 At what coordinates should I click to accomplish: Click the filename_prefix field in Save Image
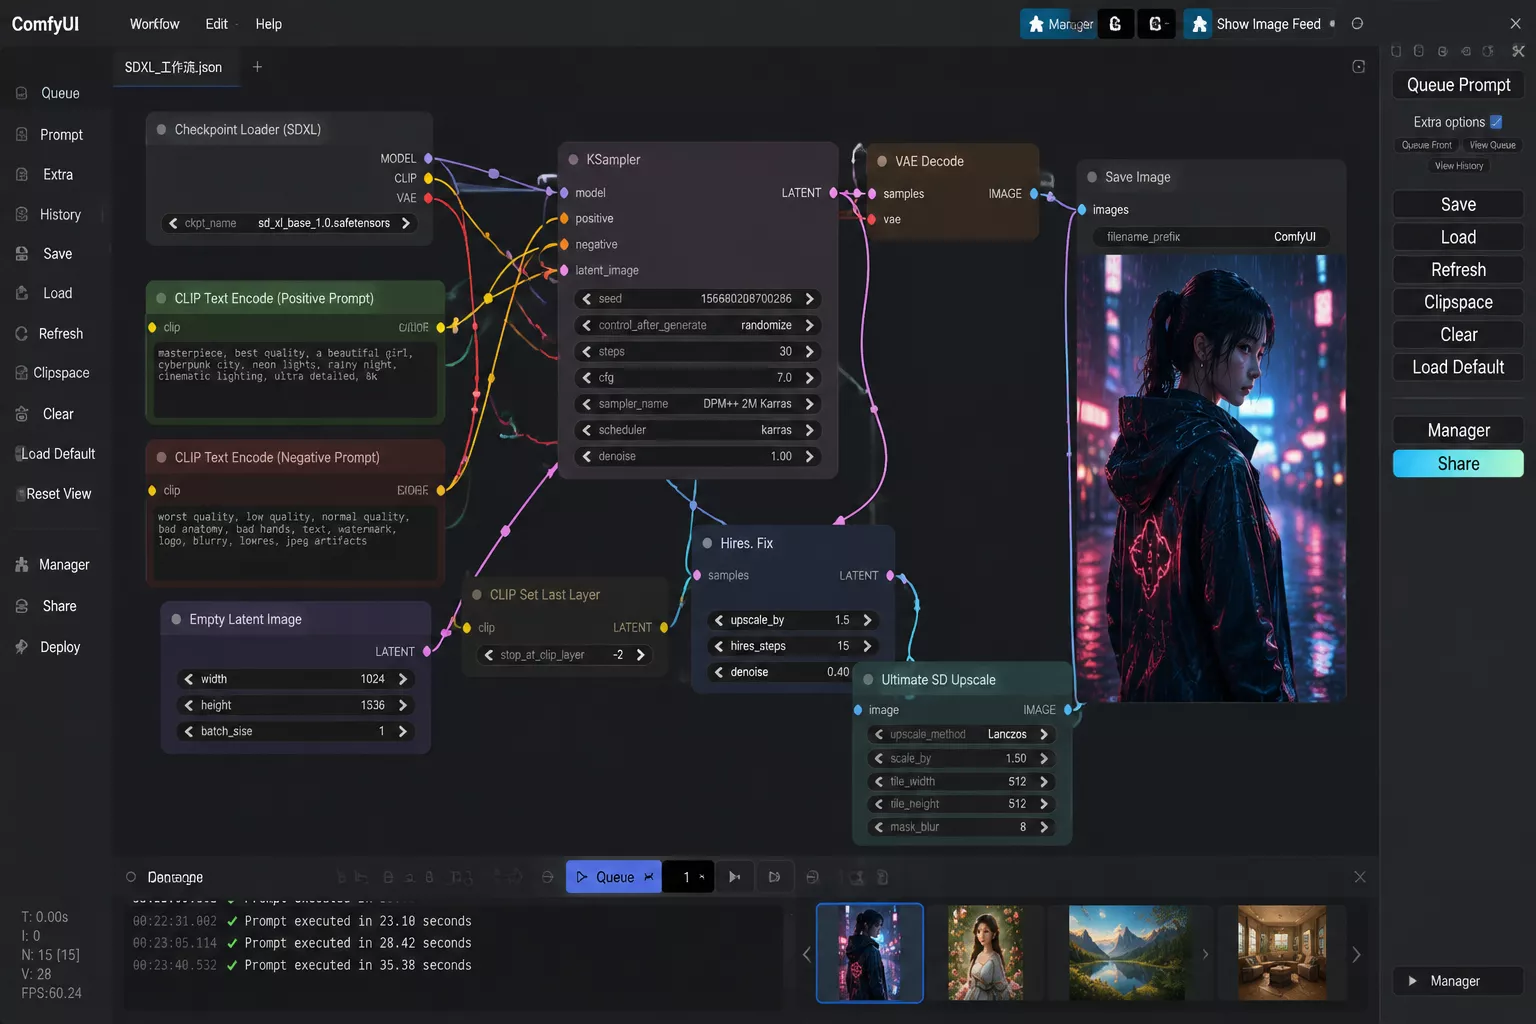click(1211, 237)
